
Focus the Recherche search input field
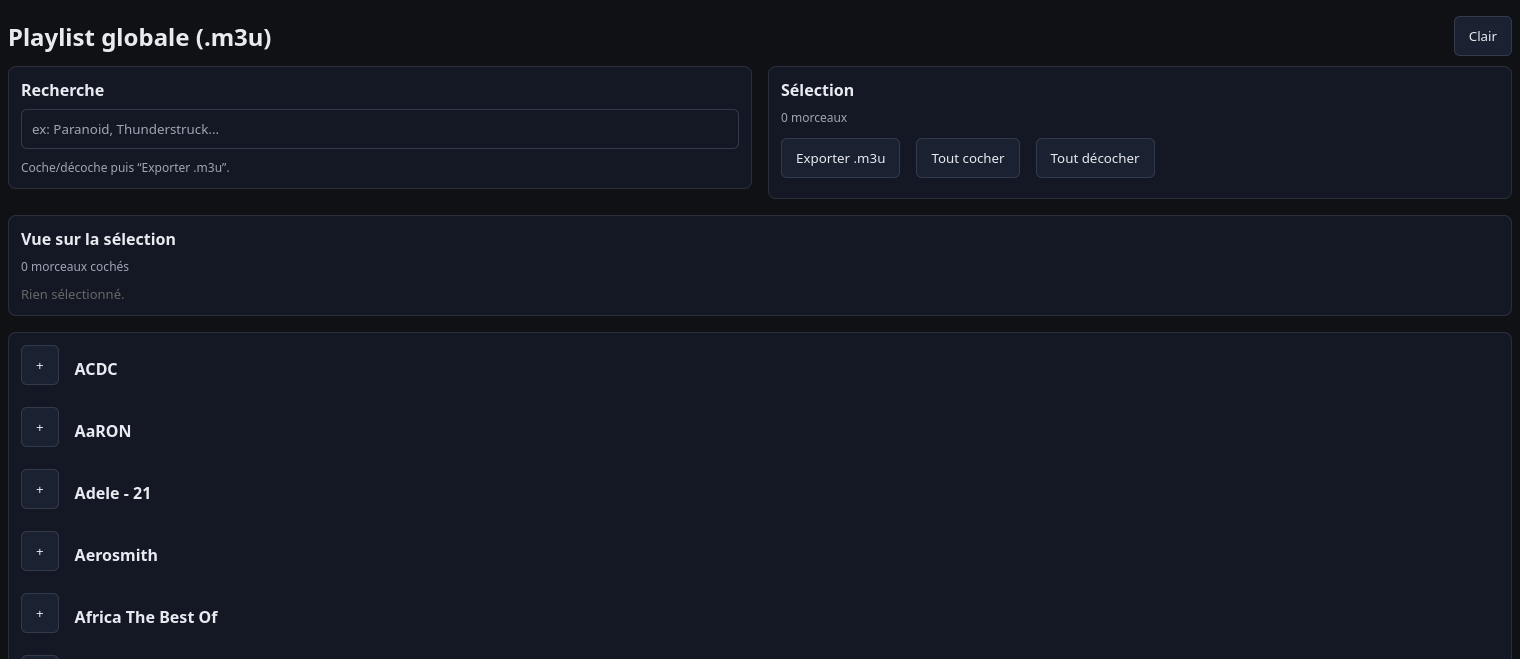pyautogui.click(x=380, y=129)
